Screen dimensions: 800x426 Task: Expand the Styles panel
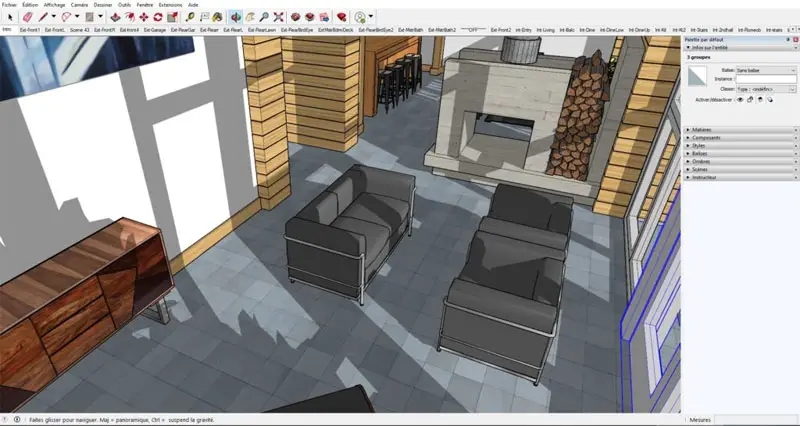coord(740,145)
